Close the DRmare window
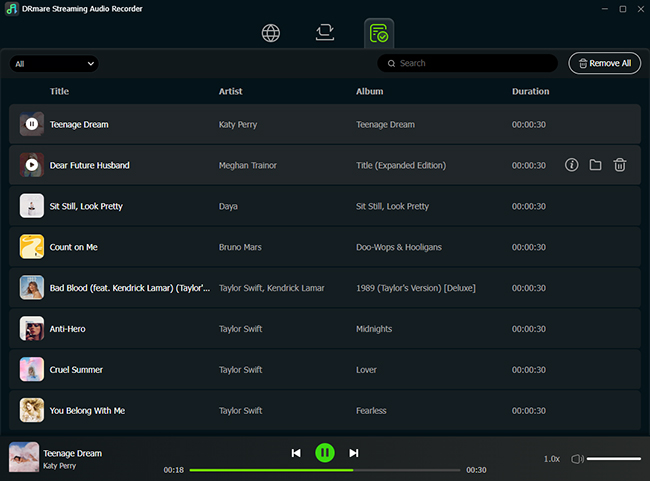Screen dimensions: 650x481 640,9
